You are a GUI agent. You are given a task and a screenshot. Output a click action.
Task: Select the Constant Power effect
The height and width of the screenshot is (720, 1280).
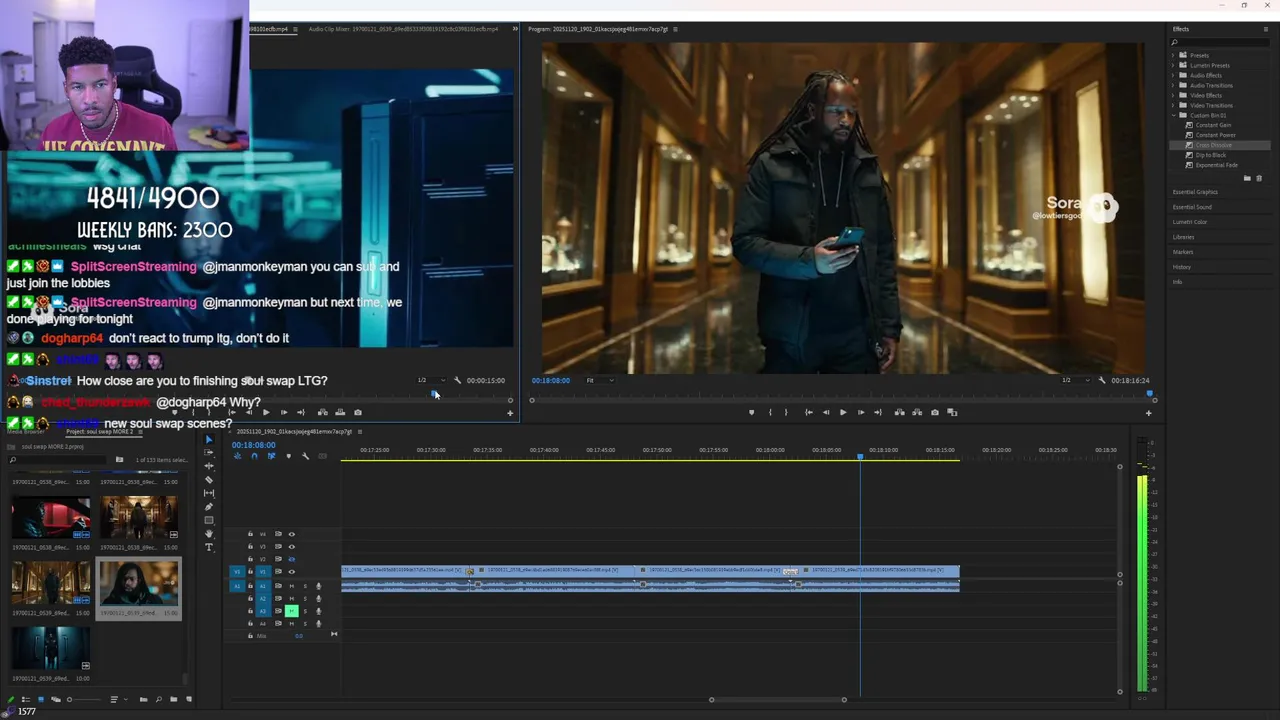[1215, 135]
